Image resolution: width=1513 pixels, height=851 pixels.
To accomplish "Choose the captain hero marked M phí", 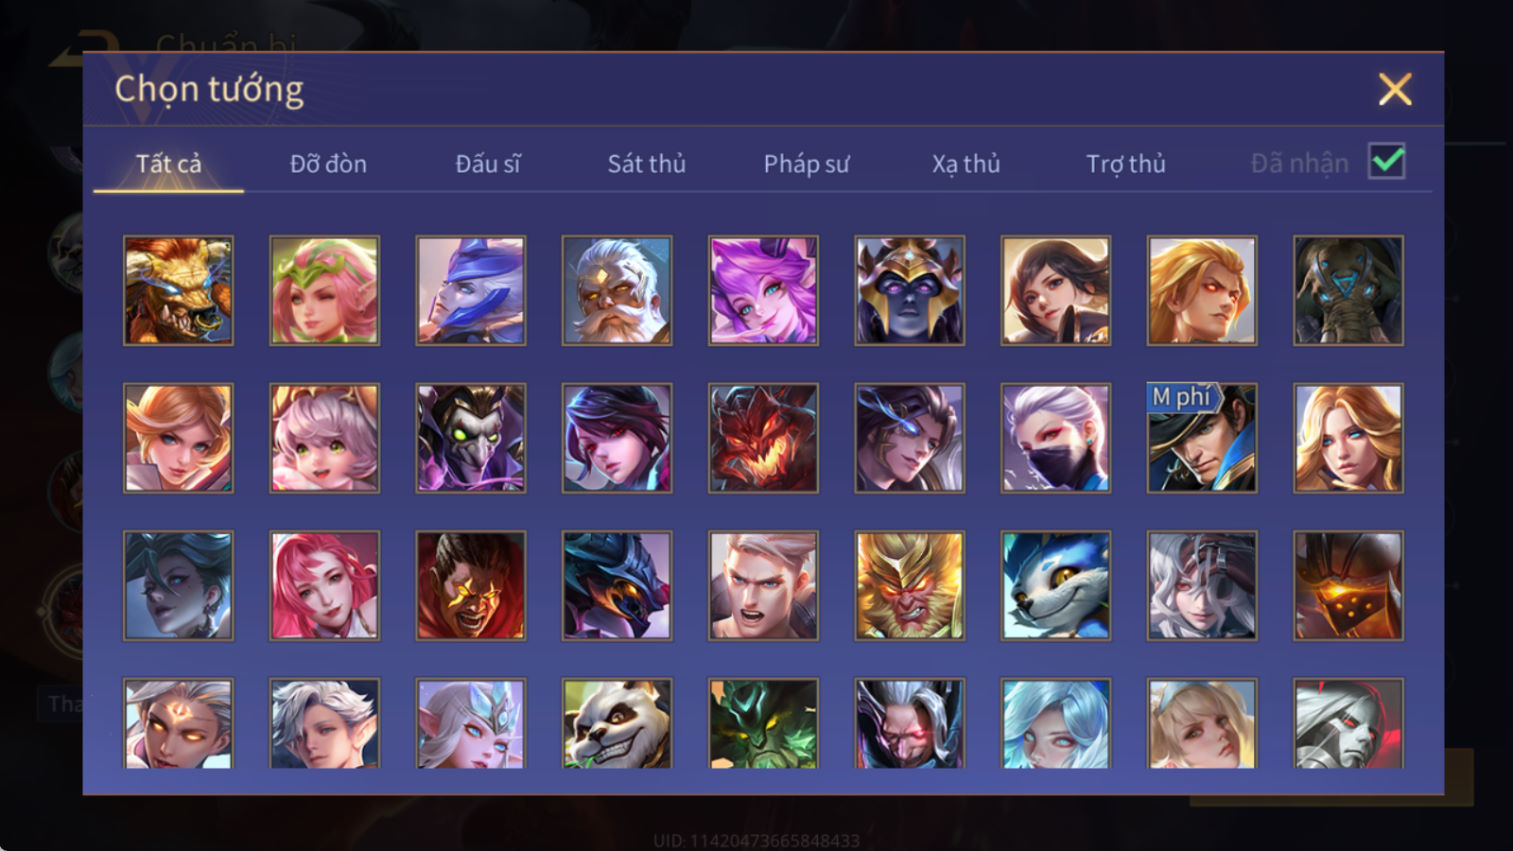I will pos(1202,438).
